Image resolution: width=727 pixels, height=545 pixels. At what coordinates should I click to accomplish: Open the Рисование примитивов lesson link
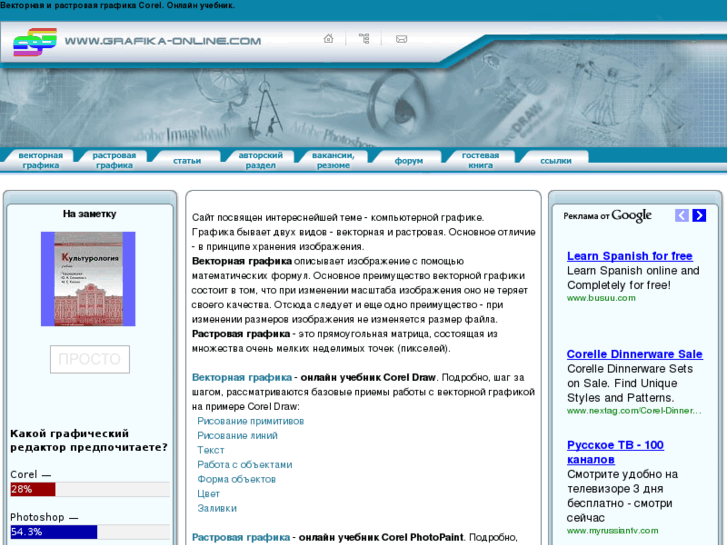(x=251, y=421)
